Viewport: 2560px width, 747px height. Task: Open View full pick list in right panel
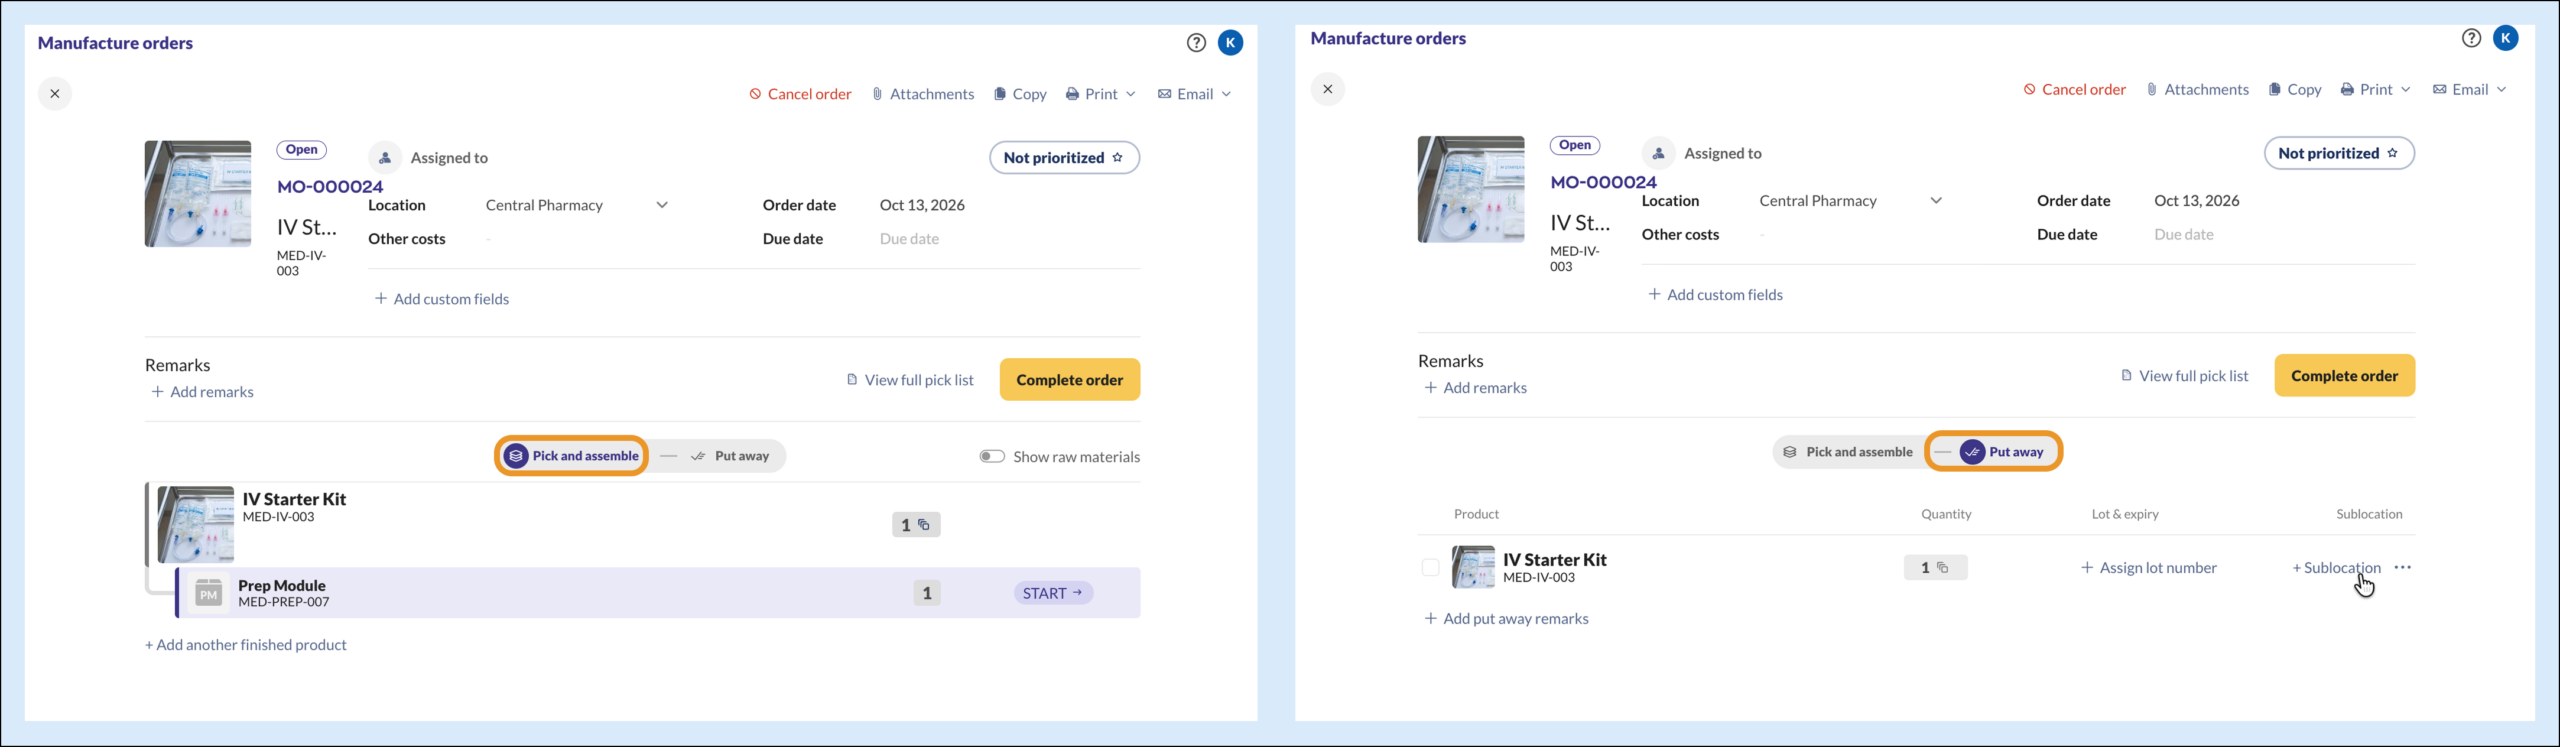pos(2185,376)
